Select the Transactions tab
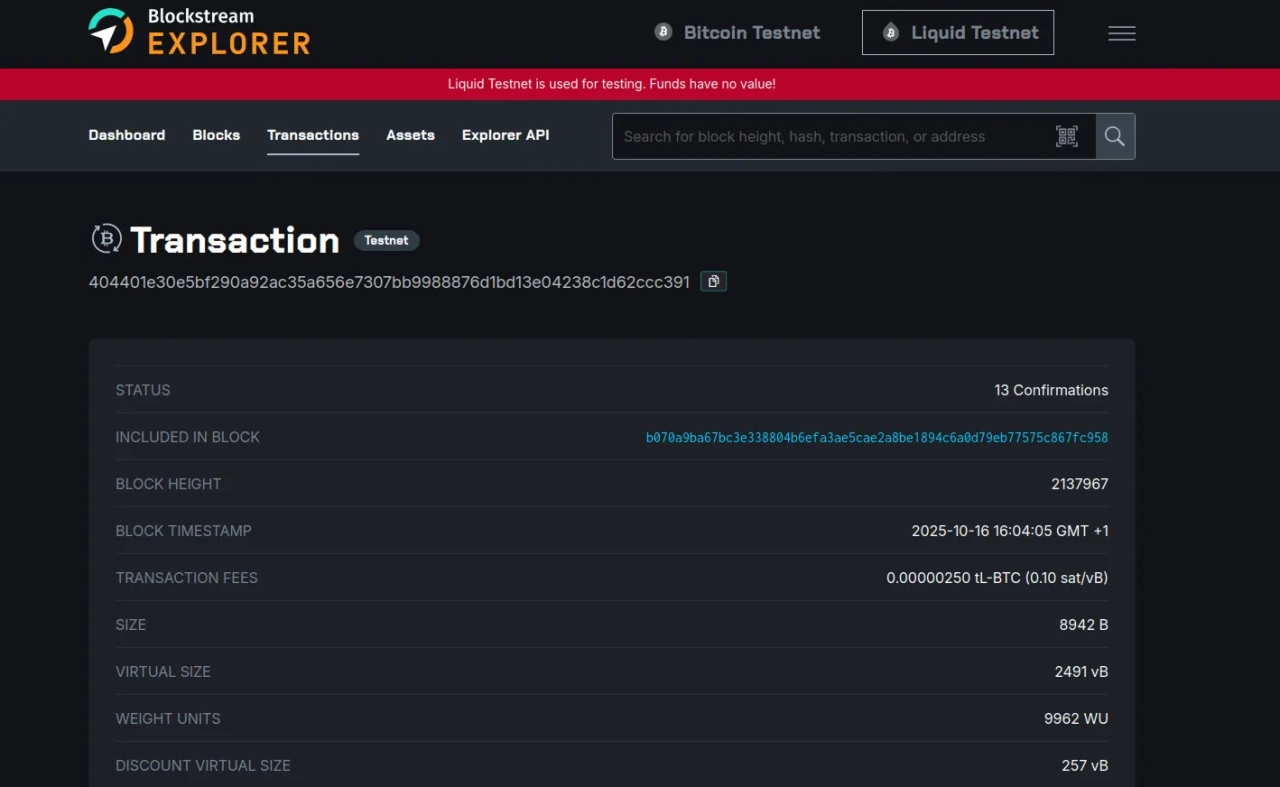 click(313, 135)
